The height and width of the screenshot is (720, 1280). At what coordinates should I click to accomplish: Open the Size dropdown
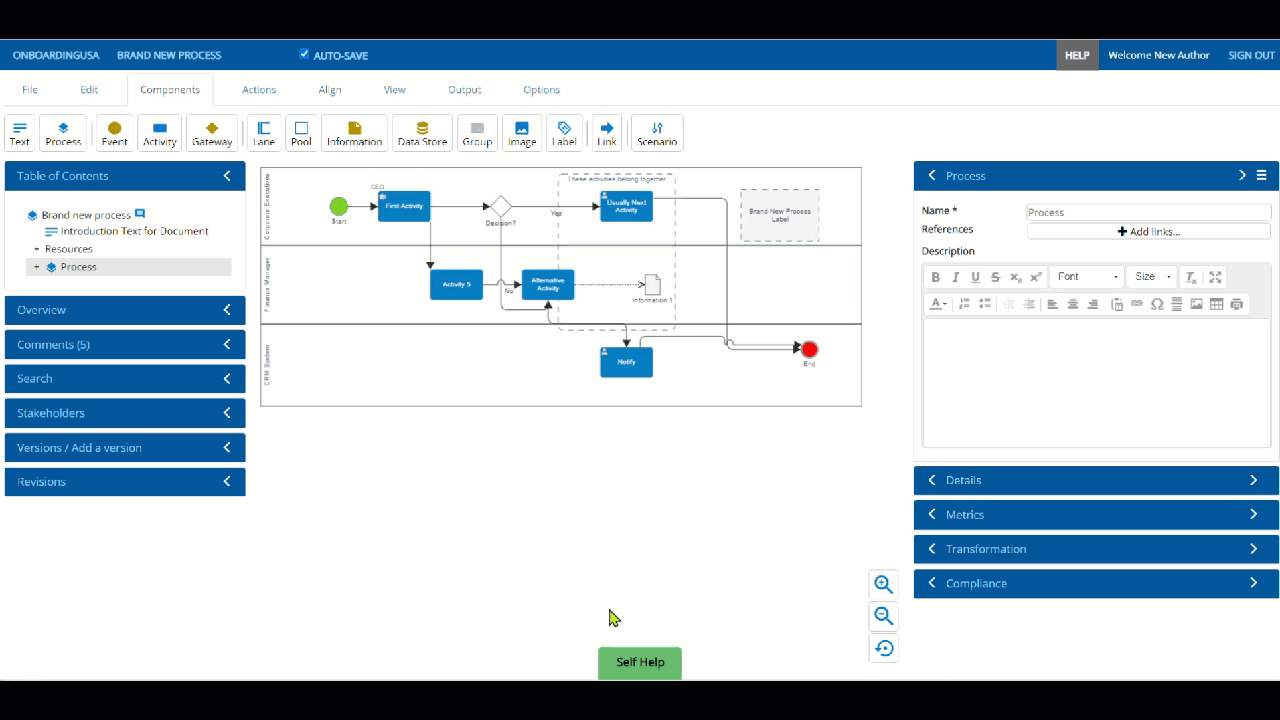pos(1152,277)
